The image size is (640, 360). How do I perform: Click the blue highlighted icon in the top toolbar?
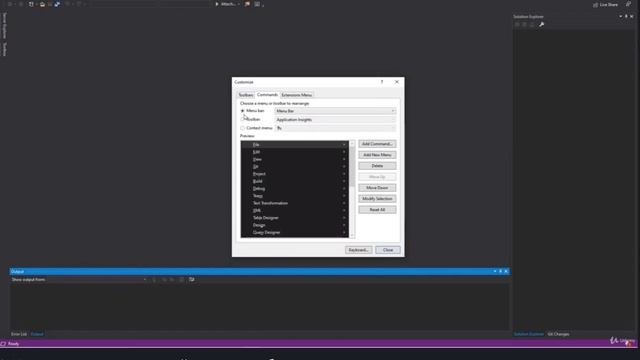point(57,4)
